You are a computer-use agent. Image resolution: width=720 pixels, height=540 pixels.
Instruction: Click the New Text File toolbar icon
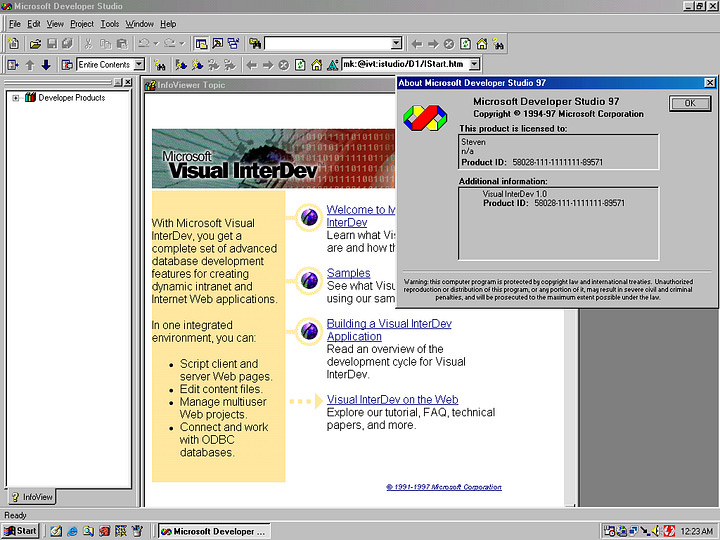pyautogui.click(x=14, y=44)
